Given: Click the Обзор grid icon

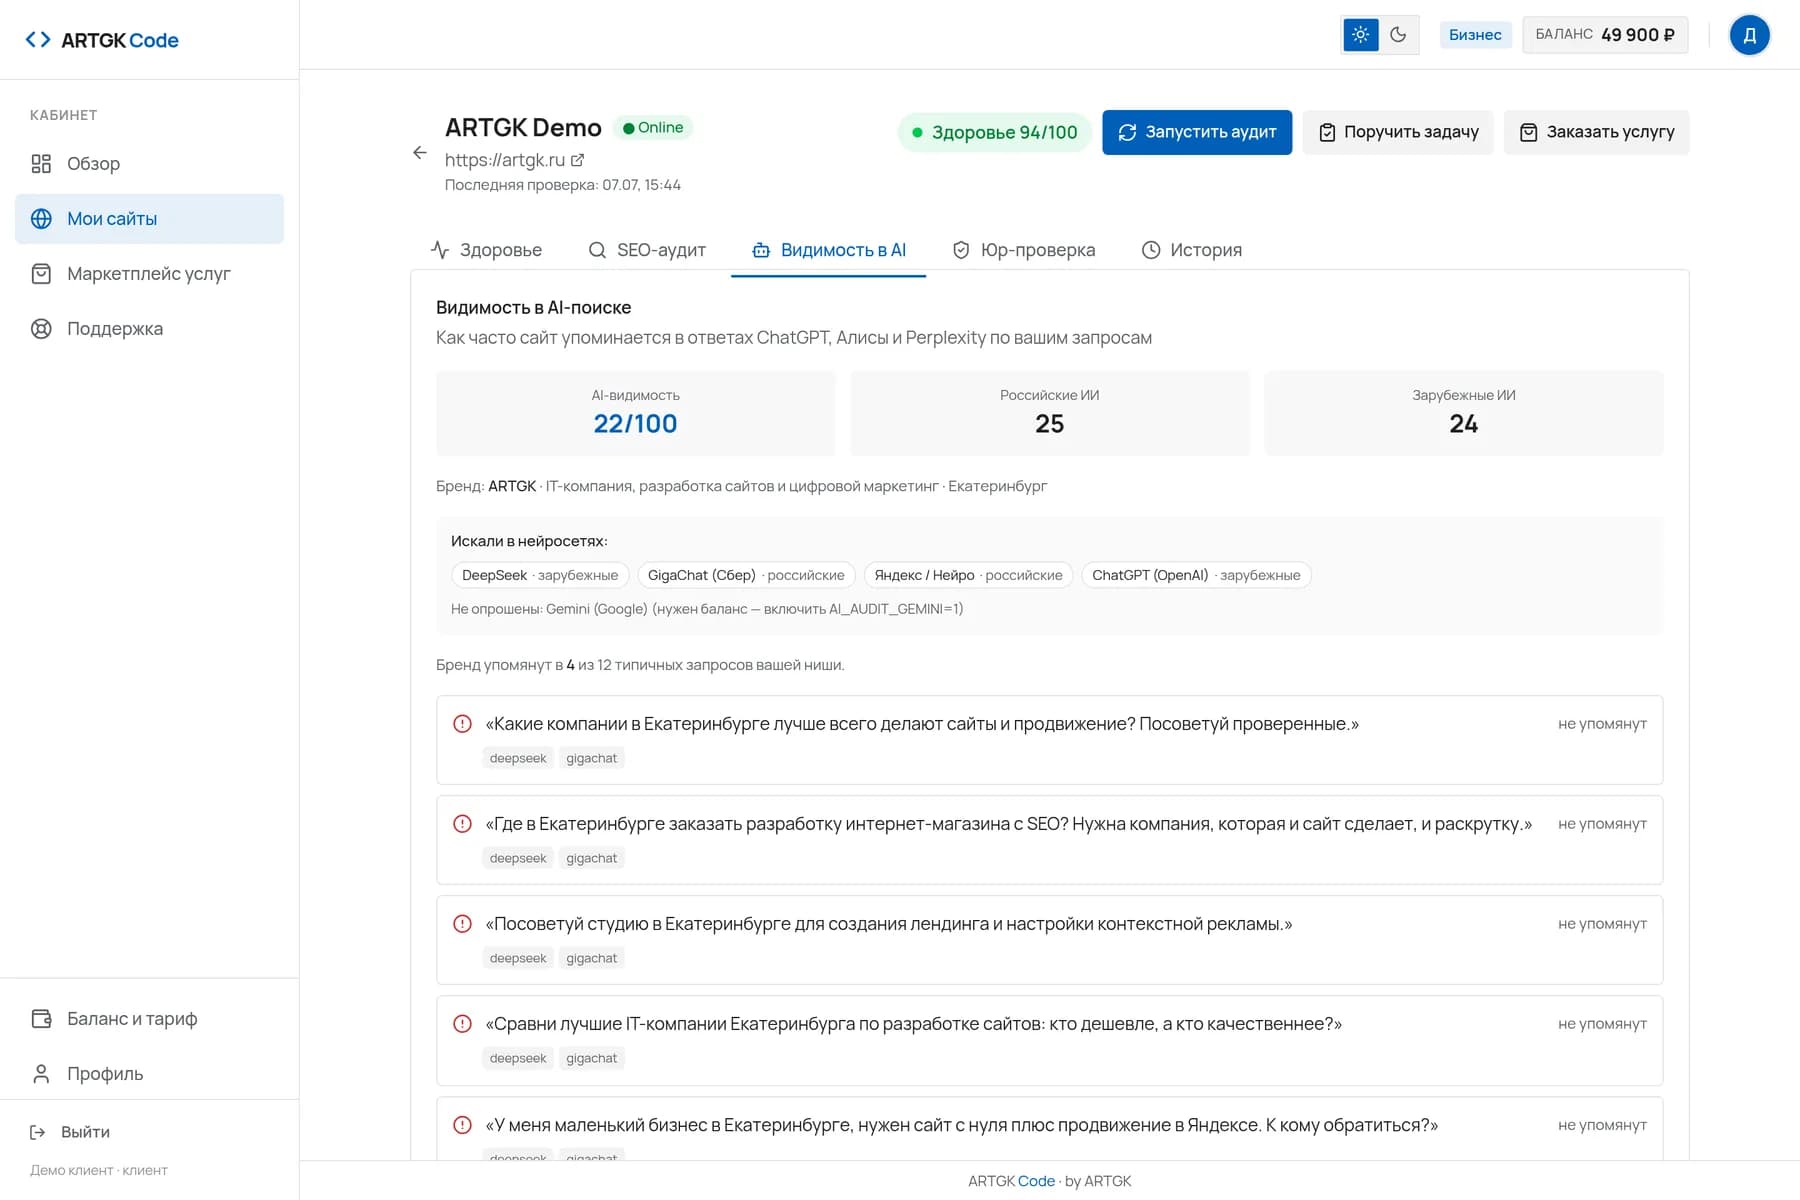Looking at the screenshot, I should 41,164.
